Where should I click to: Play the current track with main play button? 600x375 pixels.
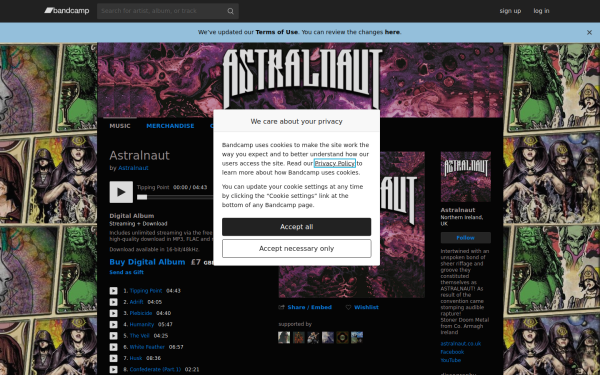click(121, 192)
